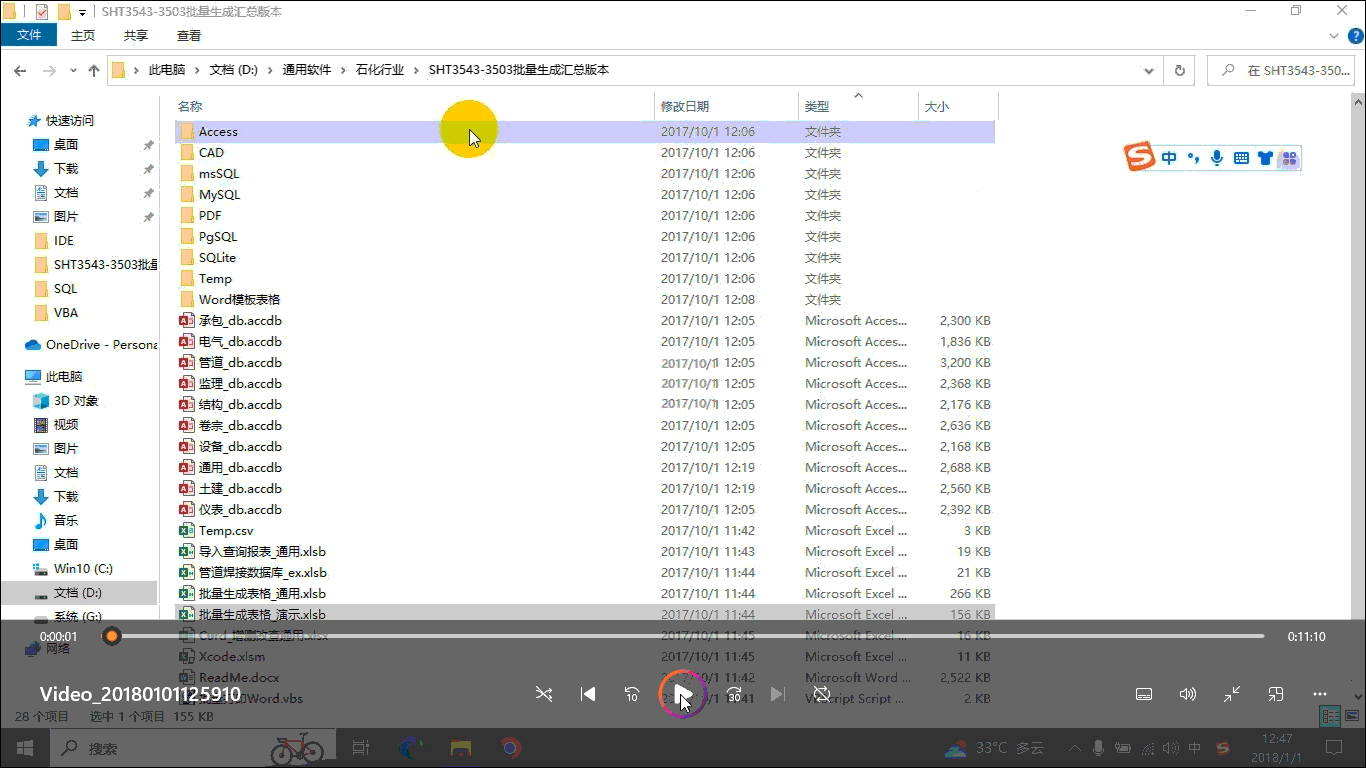The height and width of the screenshot is (768, 1366).
Task: Open 3D 对象 in the sidebar
Action: [x=76, y=401]
